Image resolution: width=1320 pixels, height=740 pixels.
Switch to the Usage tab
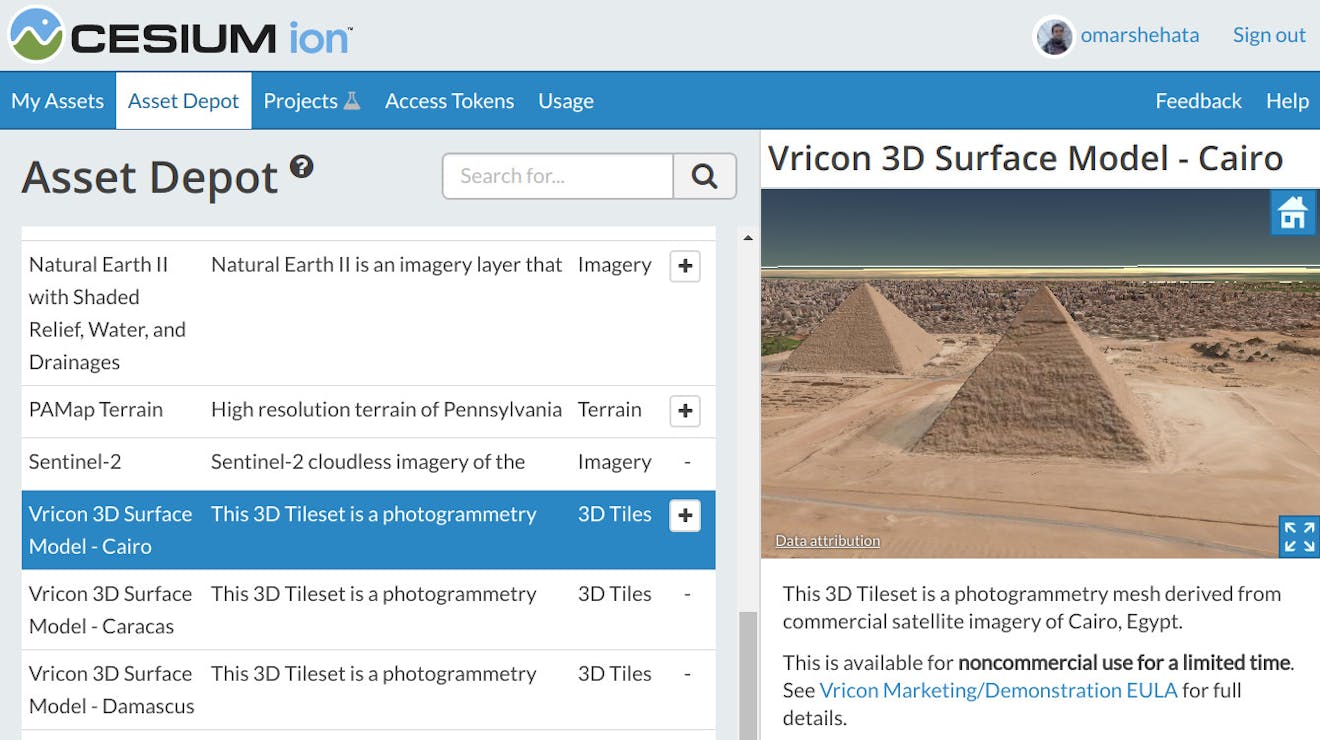coord(565,100)
